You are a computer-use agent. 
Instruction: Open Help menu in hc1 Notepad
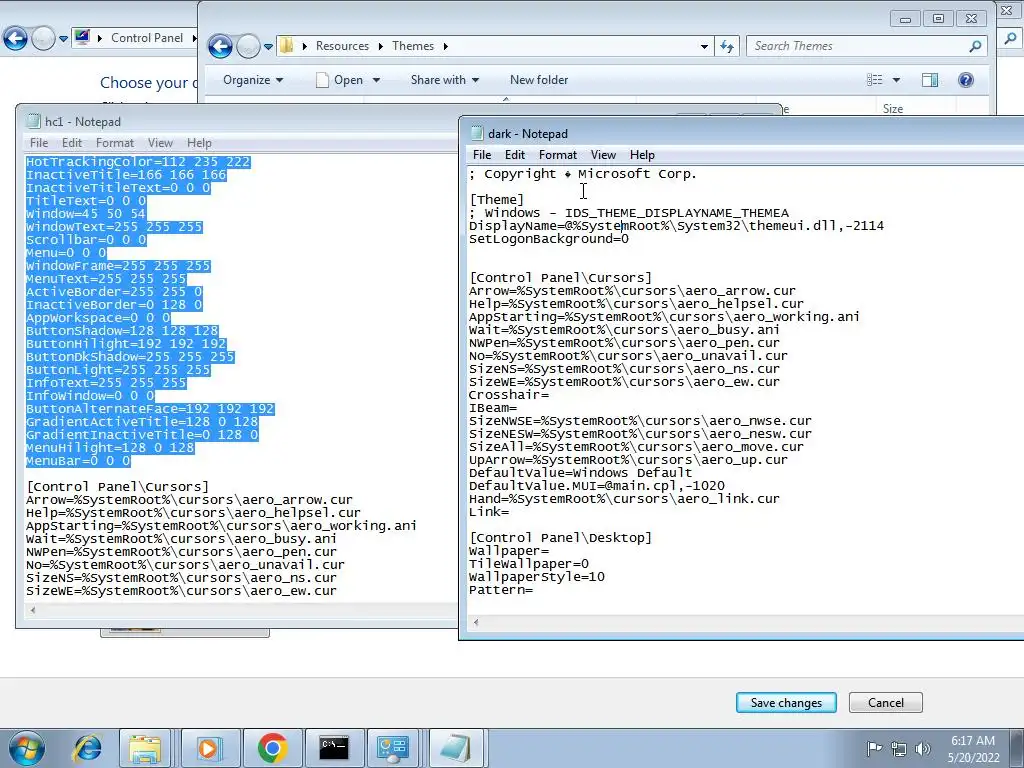point(199,142)
